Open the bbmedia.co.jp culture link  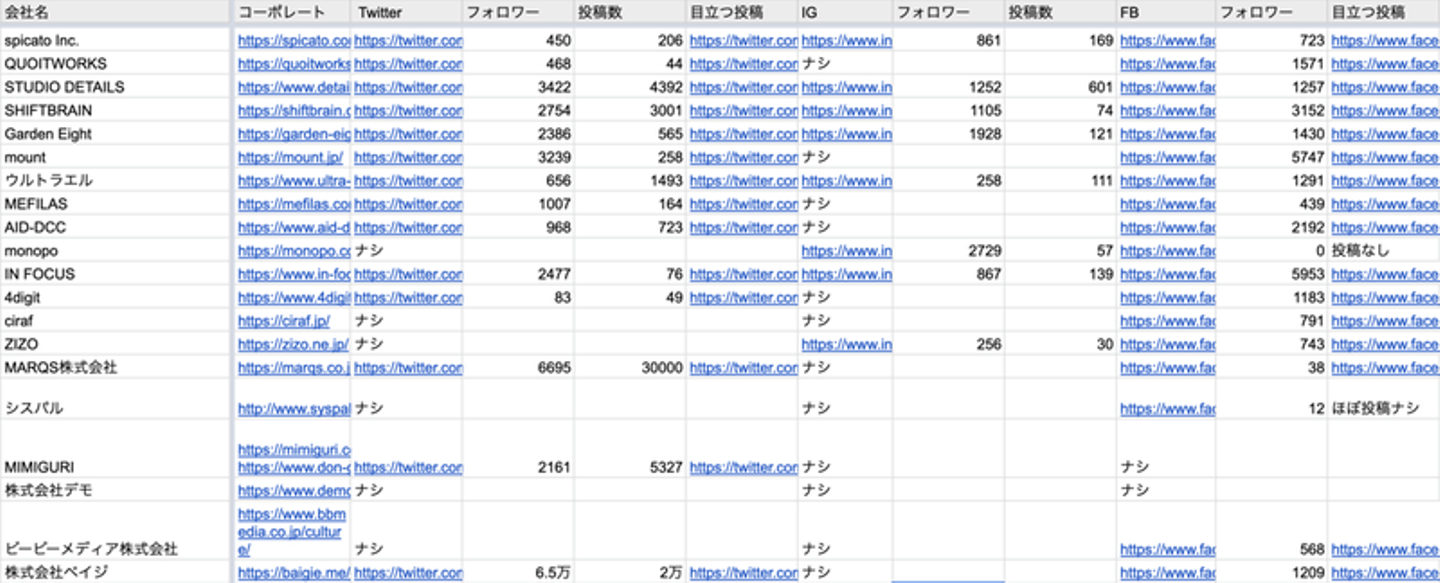coord(292,531)
